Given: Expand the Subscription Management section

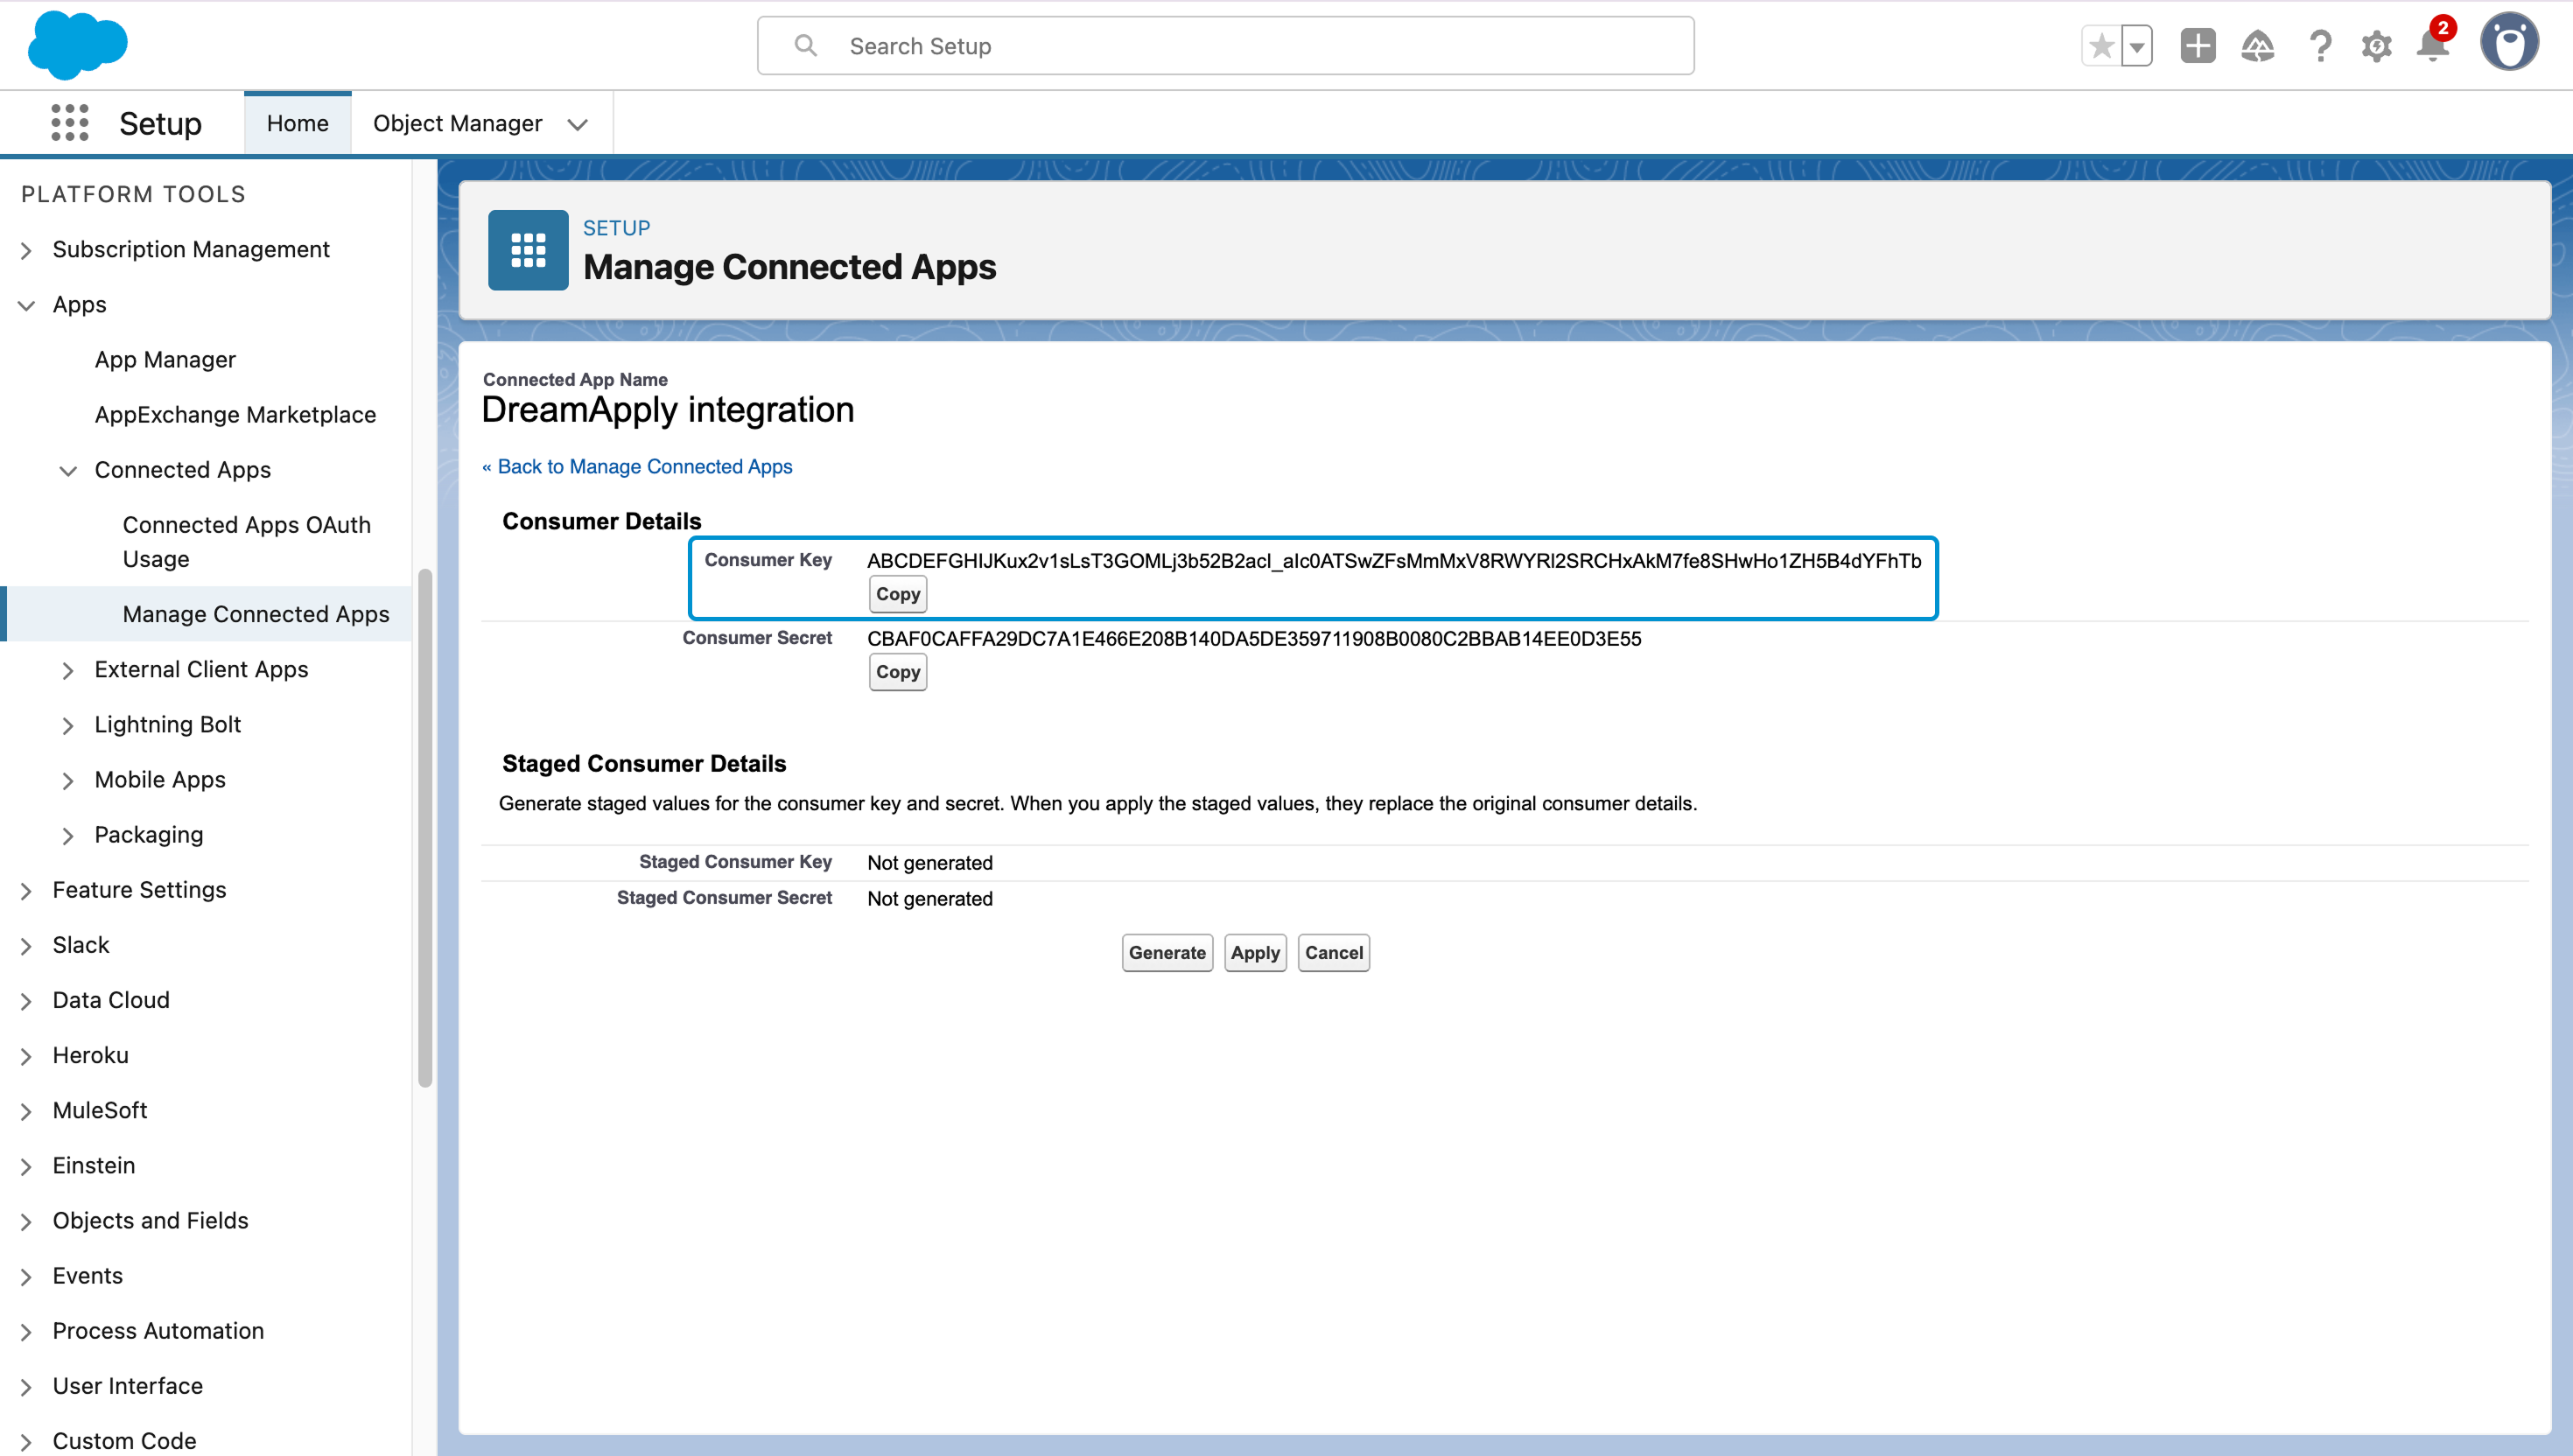Looking at the screenshot, I should click(x=27, y=250).
